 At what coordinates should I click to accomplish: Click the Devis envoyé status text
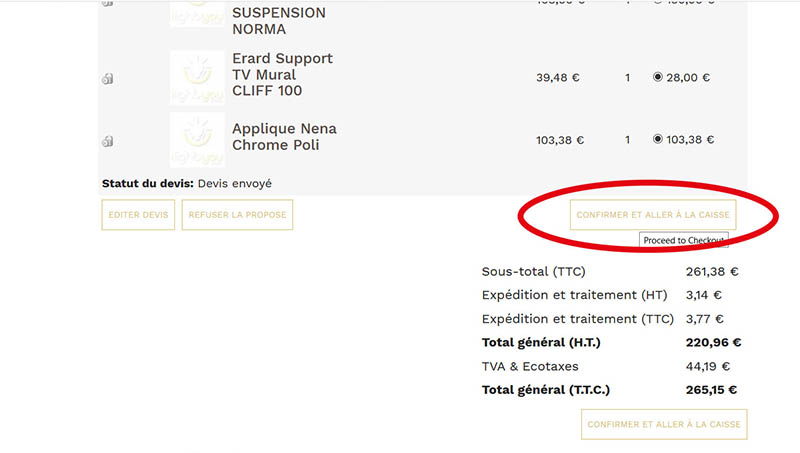click(234, 184)
